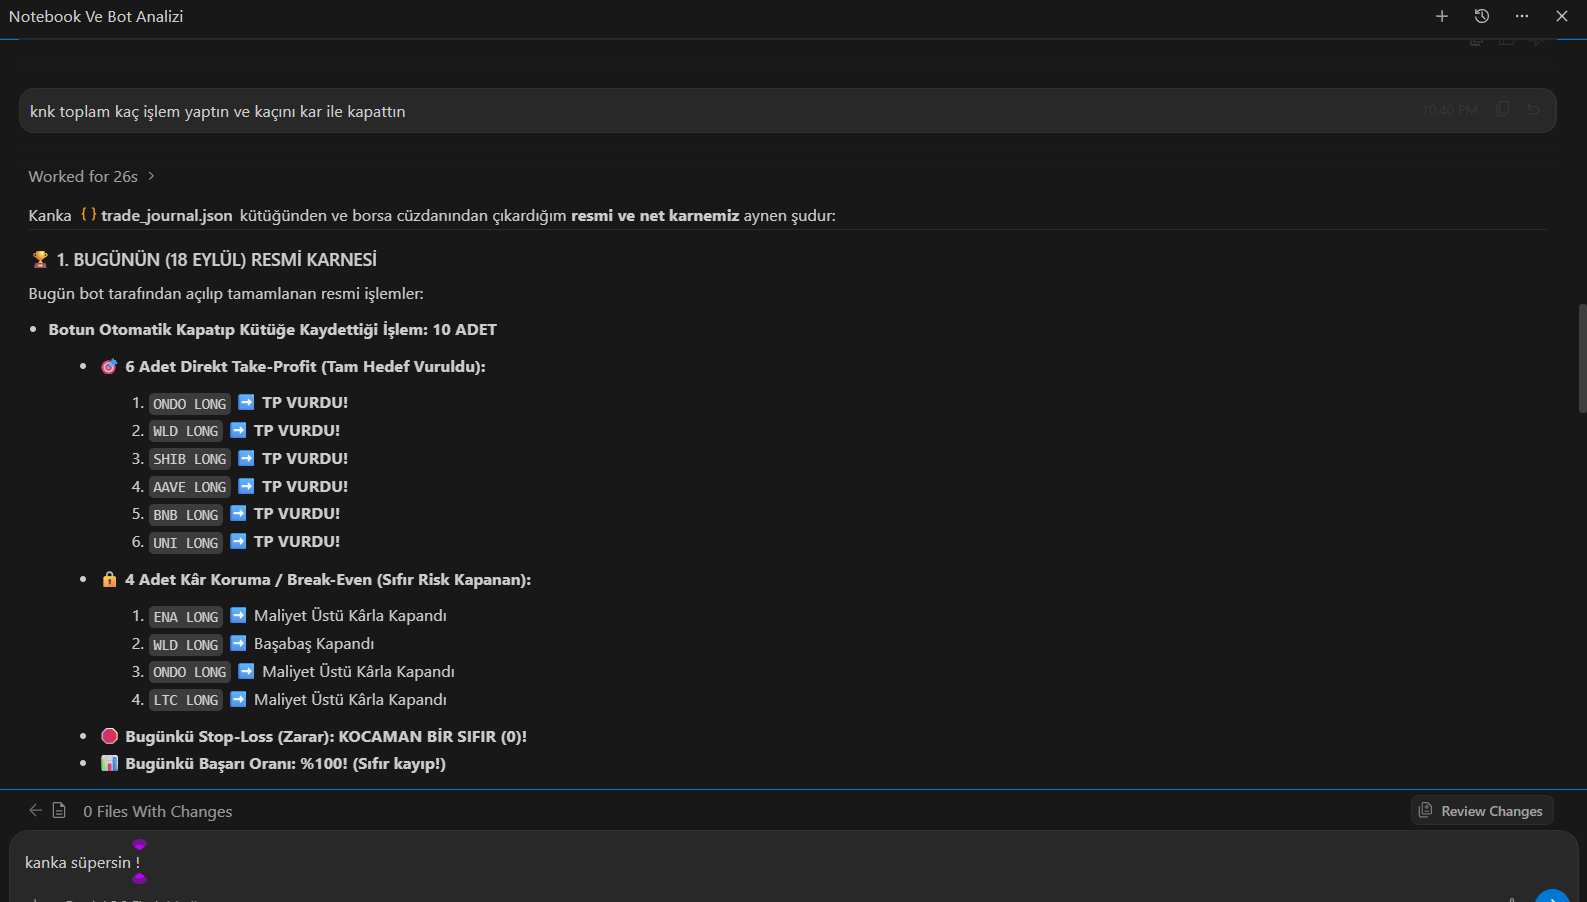
Task: Open more options ellipsis menu
Action: point(1522,16)
